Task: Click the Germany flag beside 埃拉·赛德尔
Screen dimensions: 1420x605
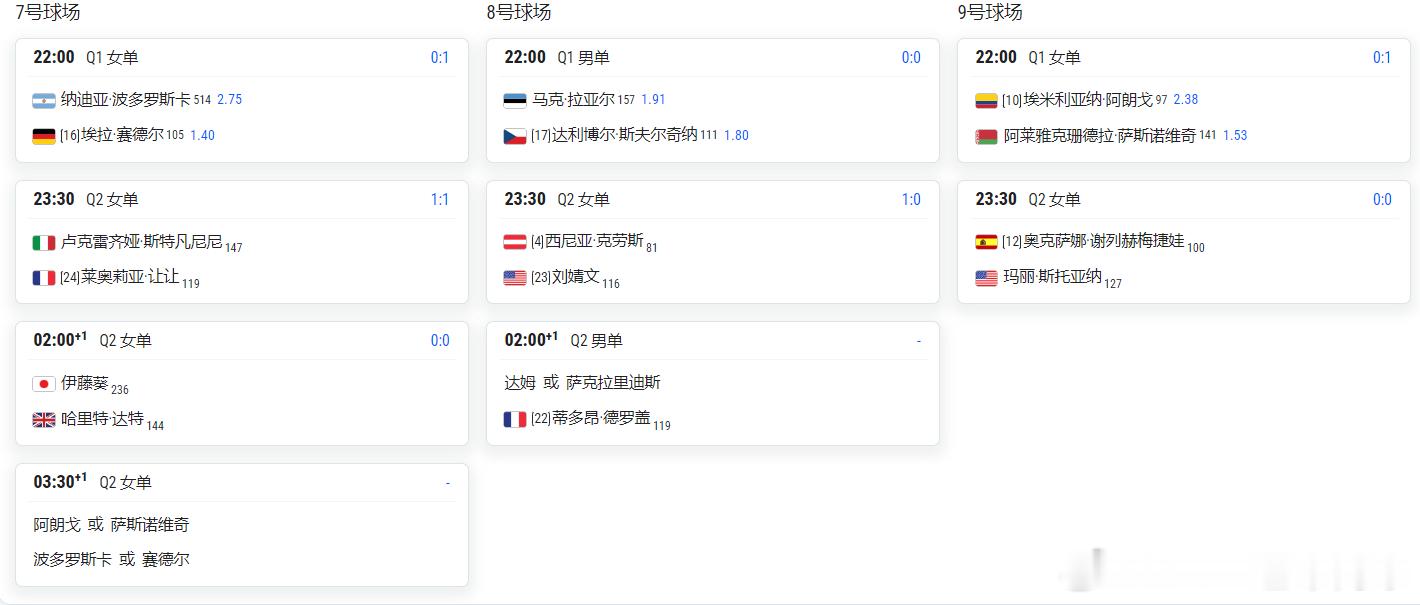Action: [44, 136]
